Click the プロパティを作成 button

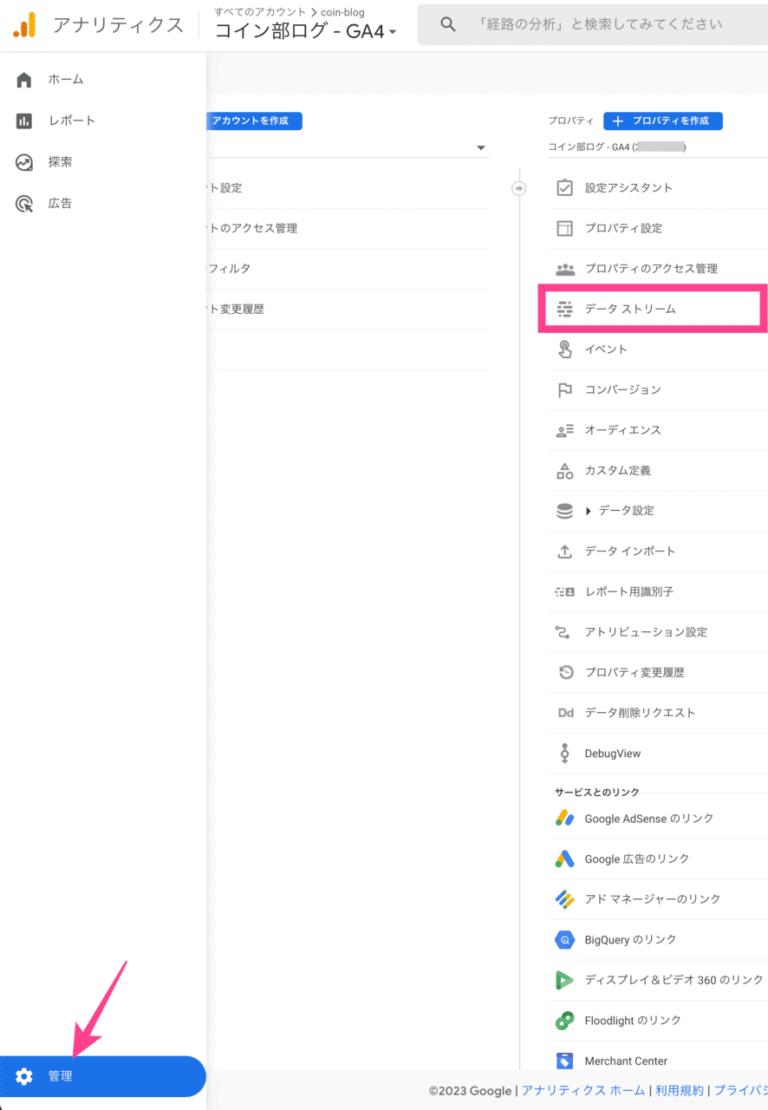pos(663,121)
